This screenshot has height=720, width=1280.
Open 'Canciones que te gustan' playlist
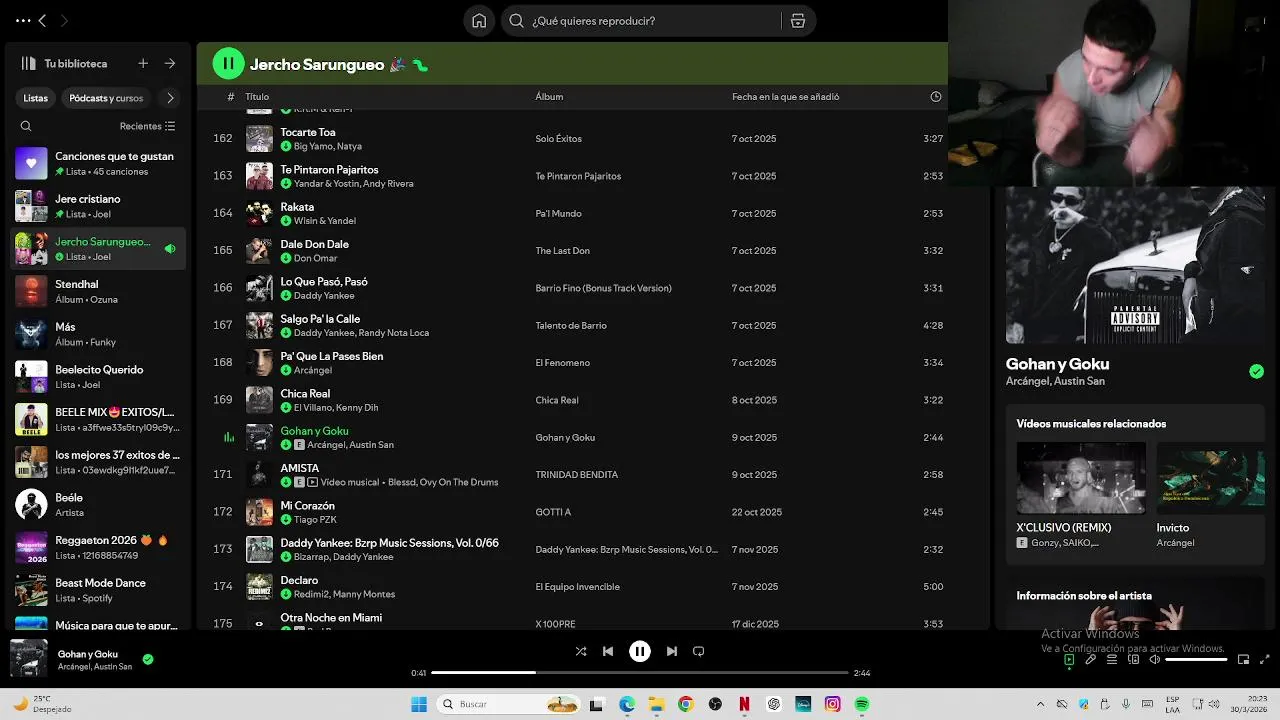coord(98,163)
